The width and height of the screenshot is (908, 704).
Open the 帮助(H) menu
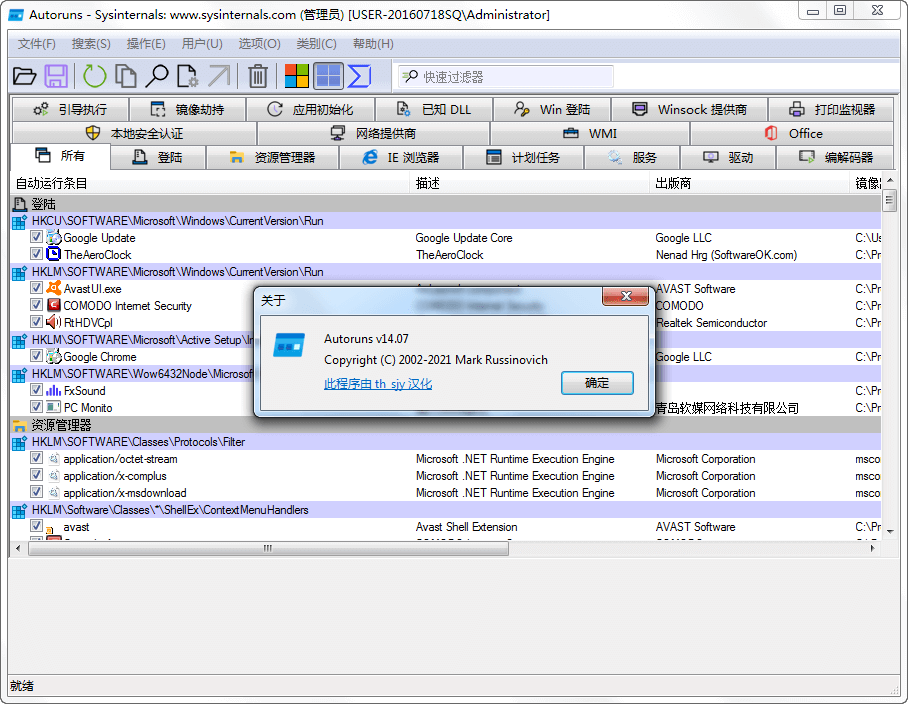(373, 44)
